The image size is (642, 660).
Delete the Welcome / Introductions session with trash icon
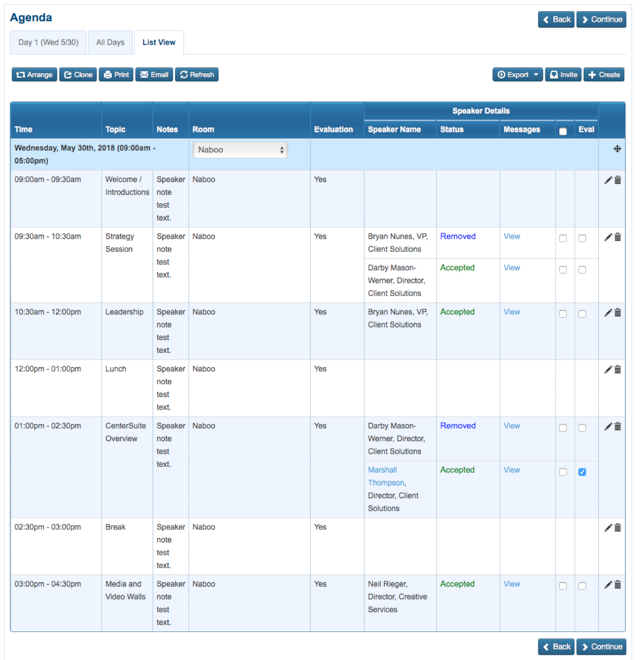(618, 180)
